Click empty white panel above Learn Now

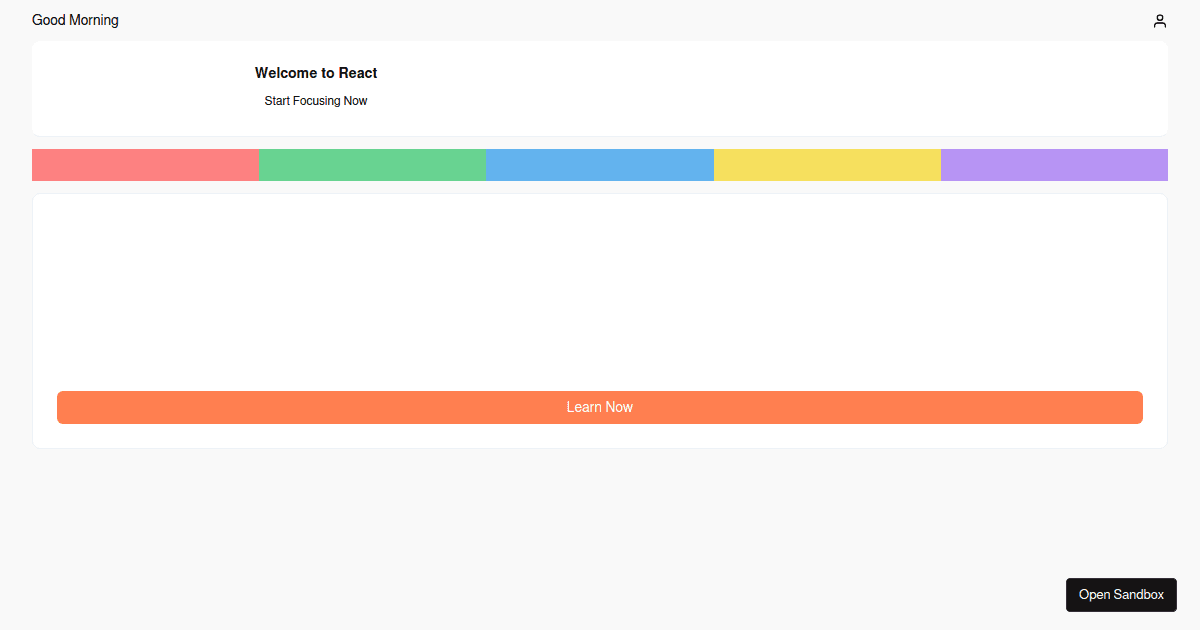pos(600,290)
